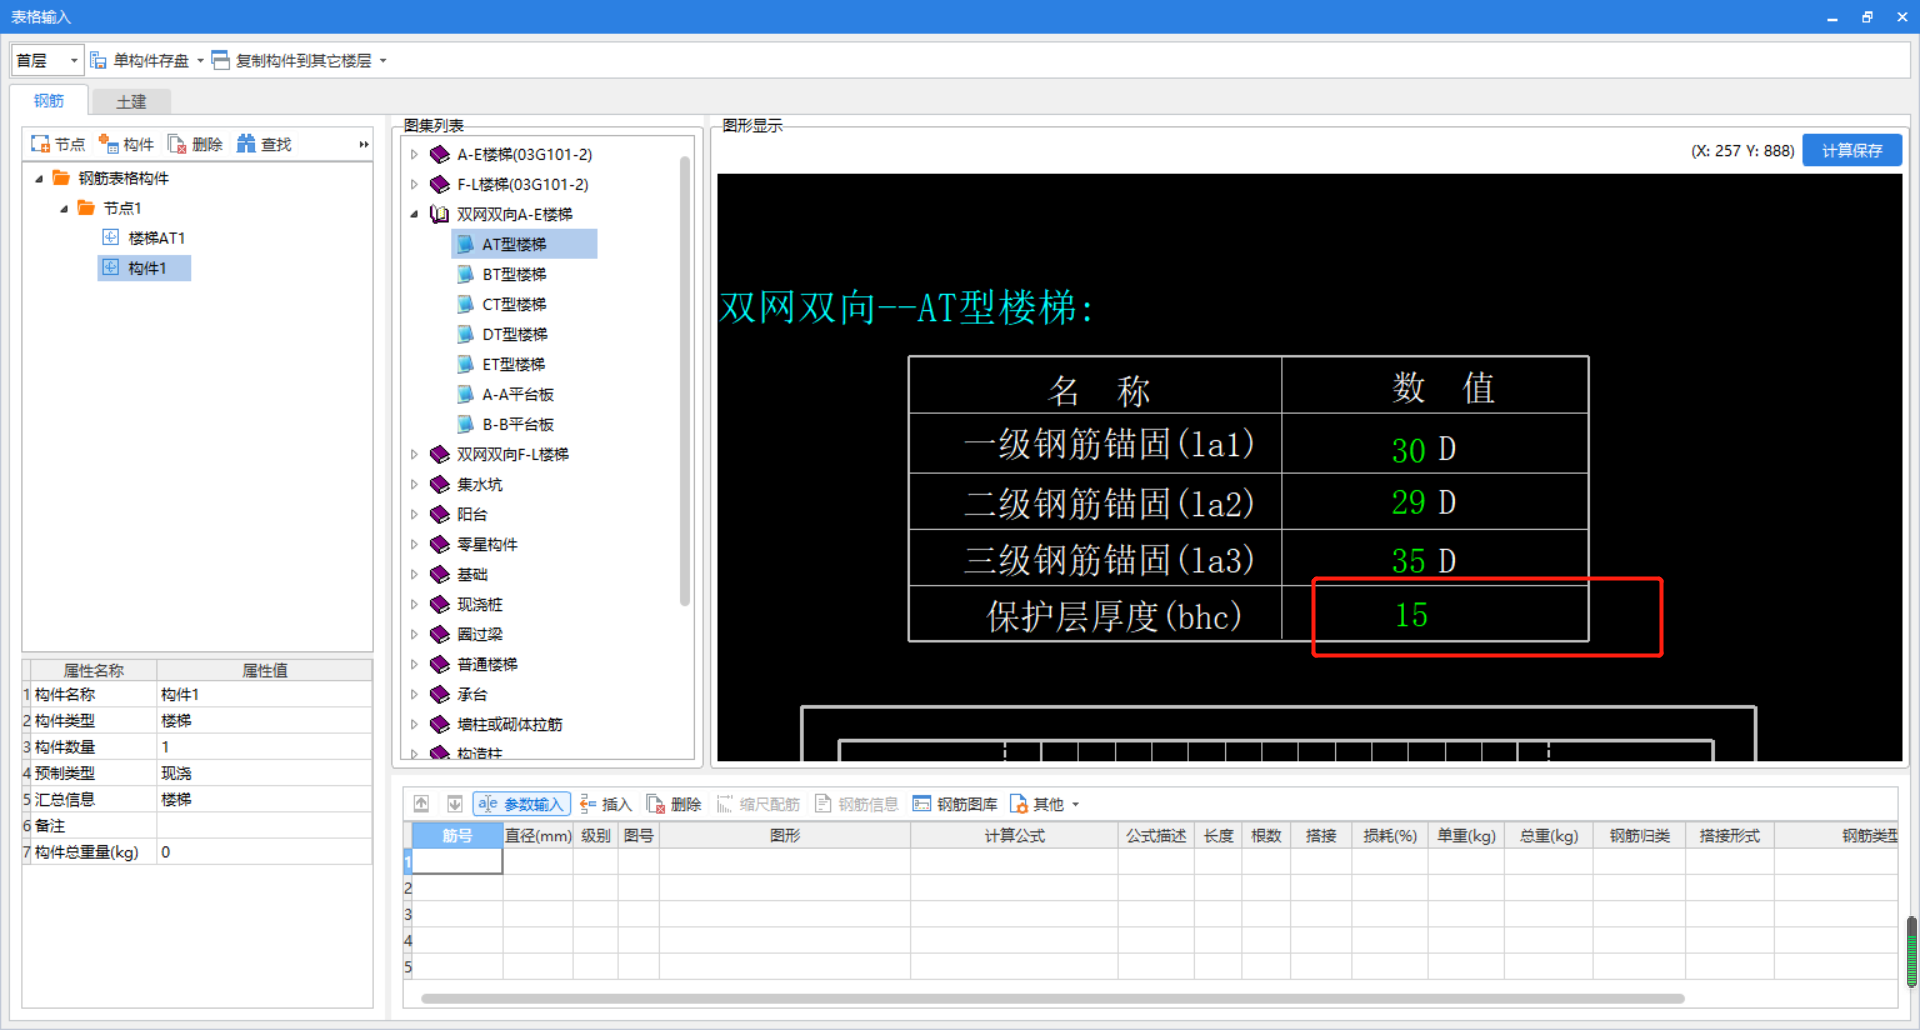Click the 构件名称 value 构件1
This screenshot has height=1030, width=1920.
pyautogui.click(x=264, y=694)
